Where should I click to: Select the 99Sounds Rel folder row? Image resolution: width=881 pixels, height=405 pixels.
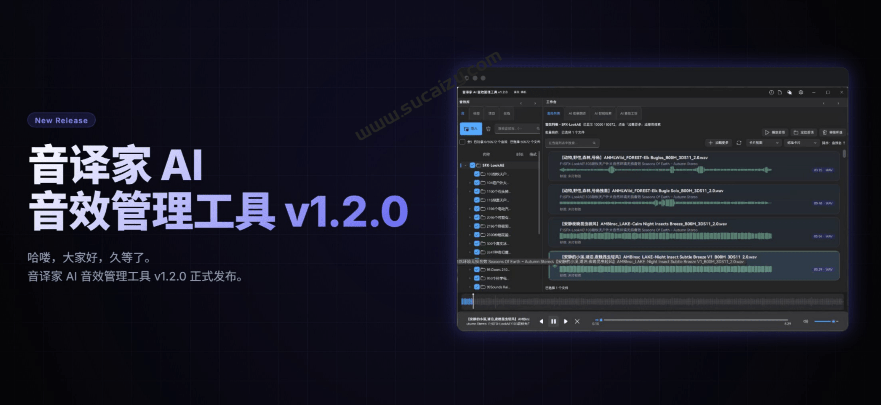tap(499, 286)
